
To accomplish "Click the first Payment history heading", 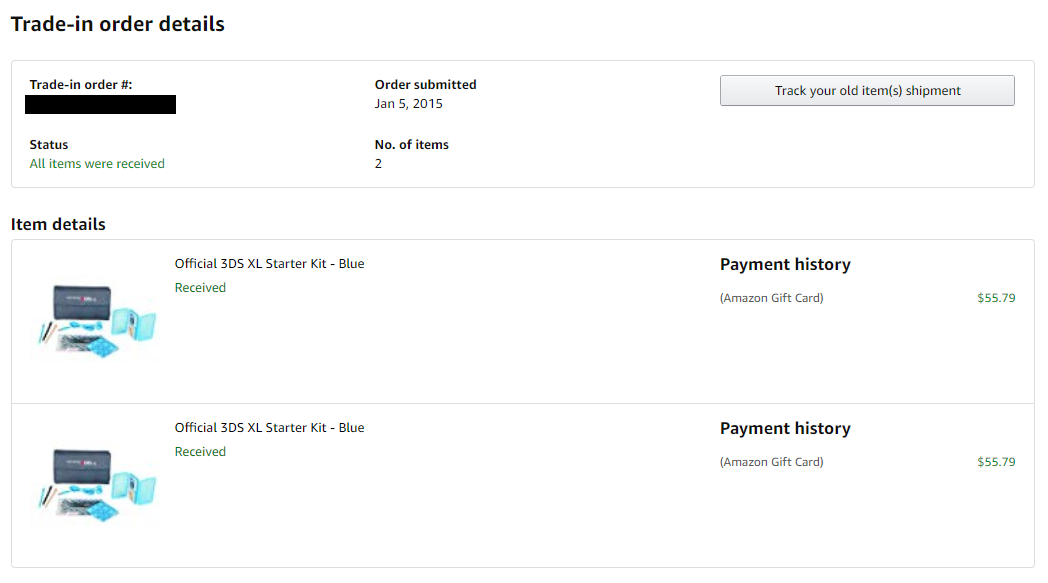I will tap(785, 264).
